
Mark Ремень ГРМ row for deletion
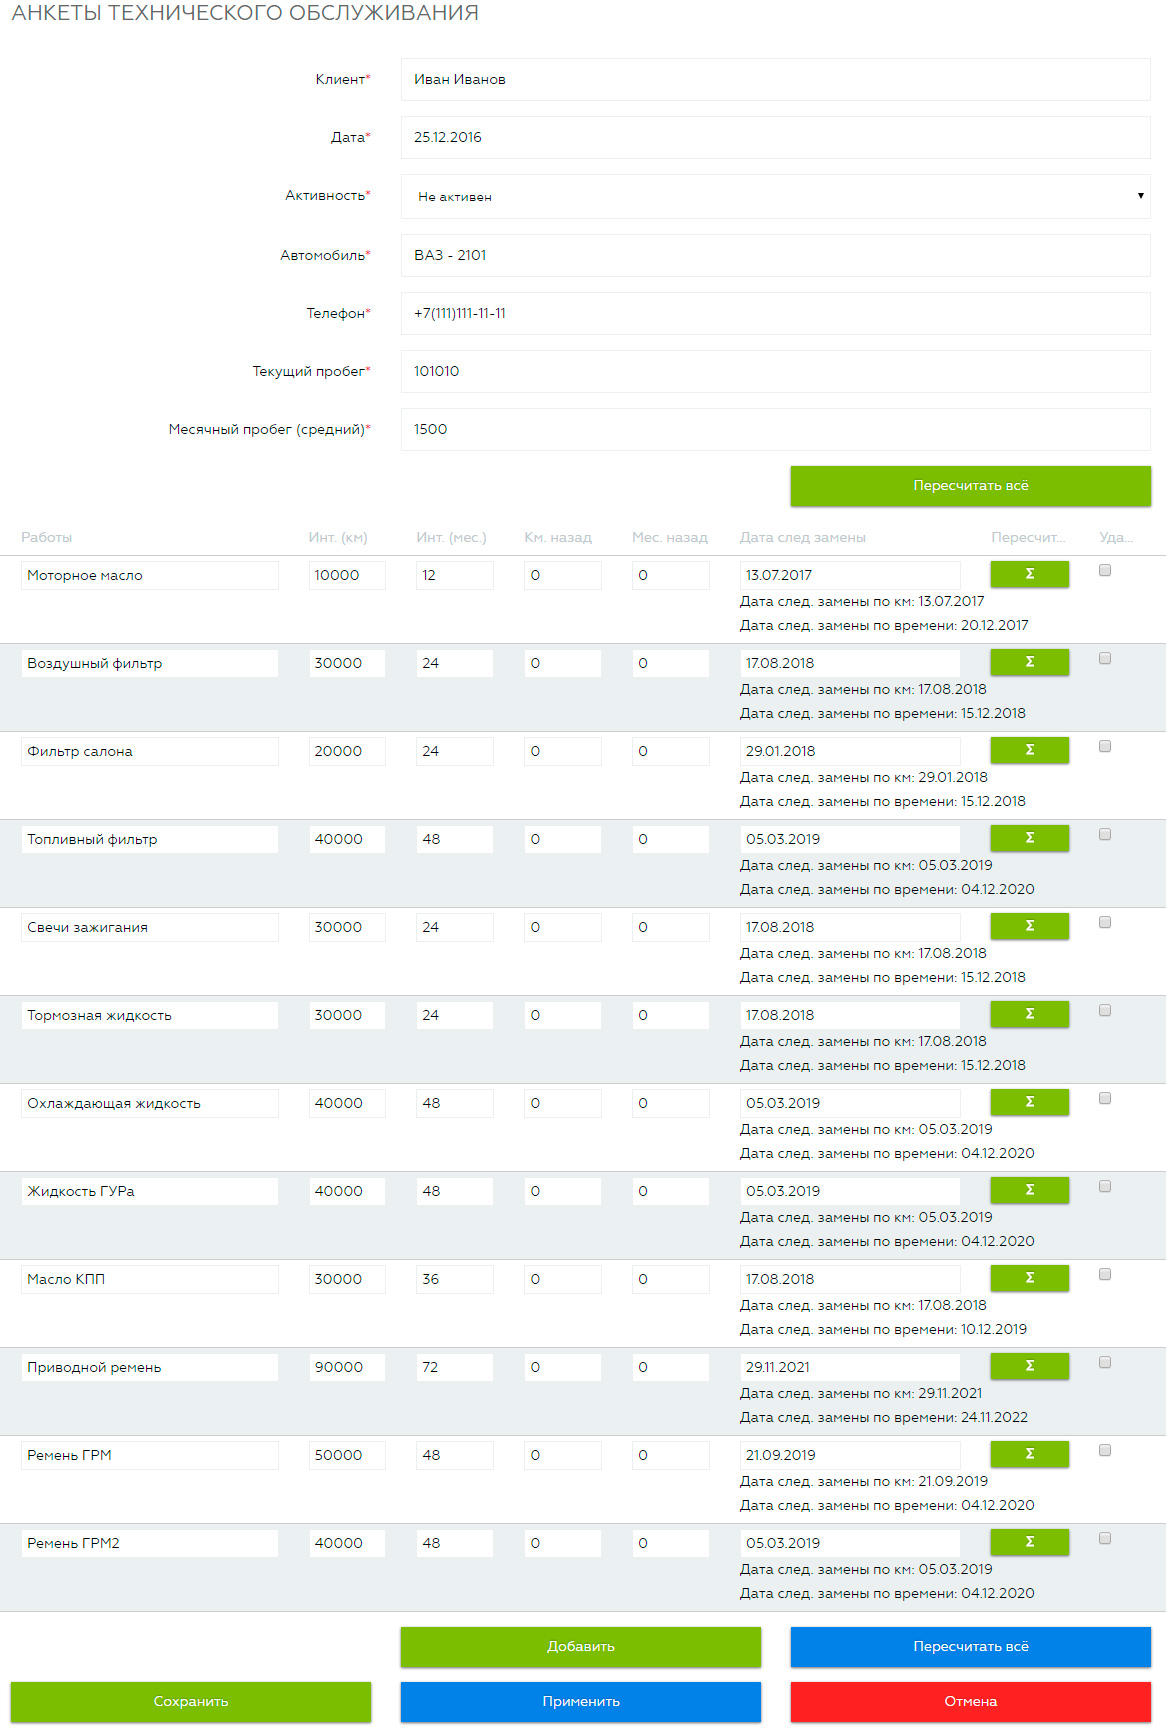click(1105, 1450)
